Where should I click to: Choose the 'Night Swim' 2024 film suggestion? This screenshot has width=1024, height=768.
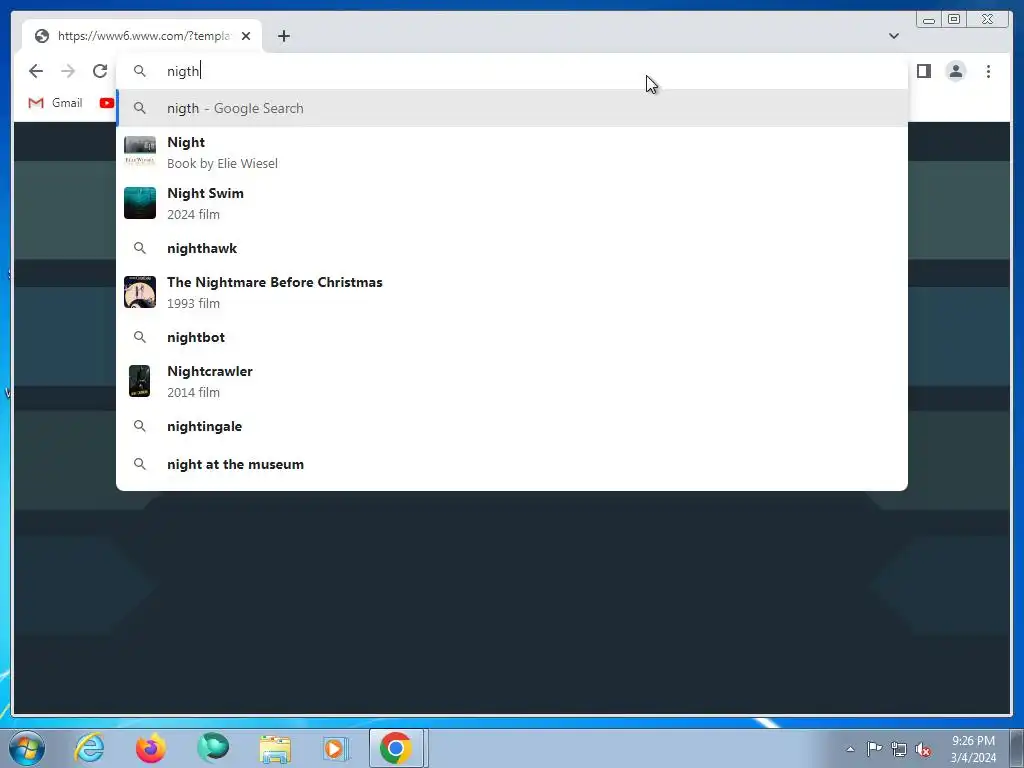(511, 204)
